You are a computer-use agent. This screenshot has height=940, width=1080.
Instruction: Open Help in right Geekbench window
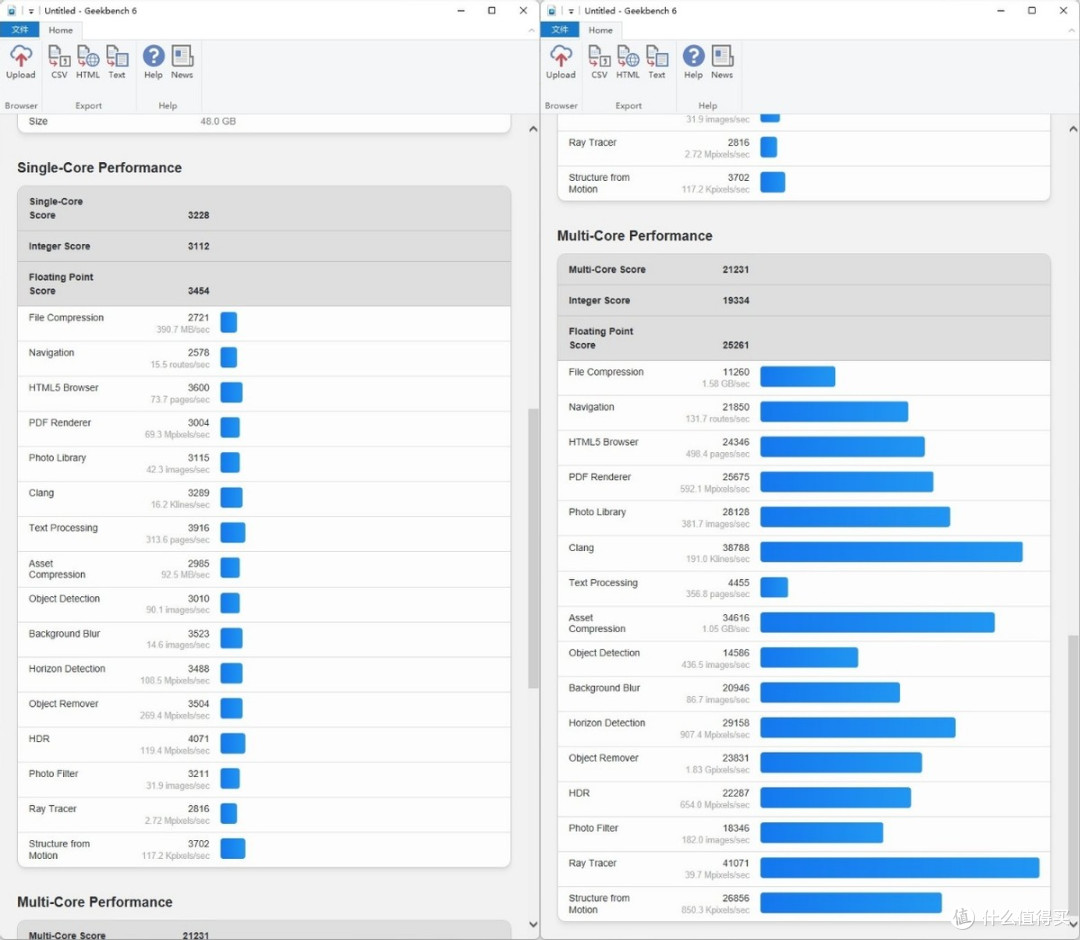point(693,62)
